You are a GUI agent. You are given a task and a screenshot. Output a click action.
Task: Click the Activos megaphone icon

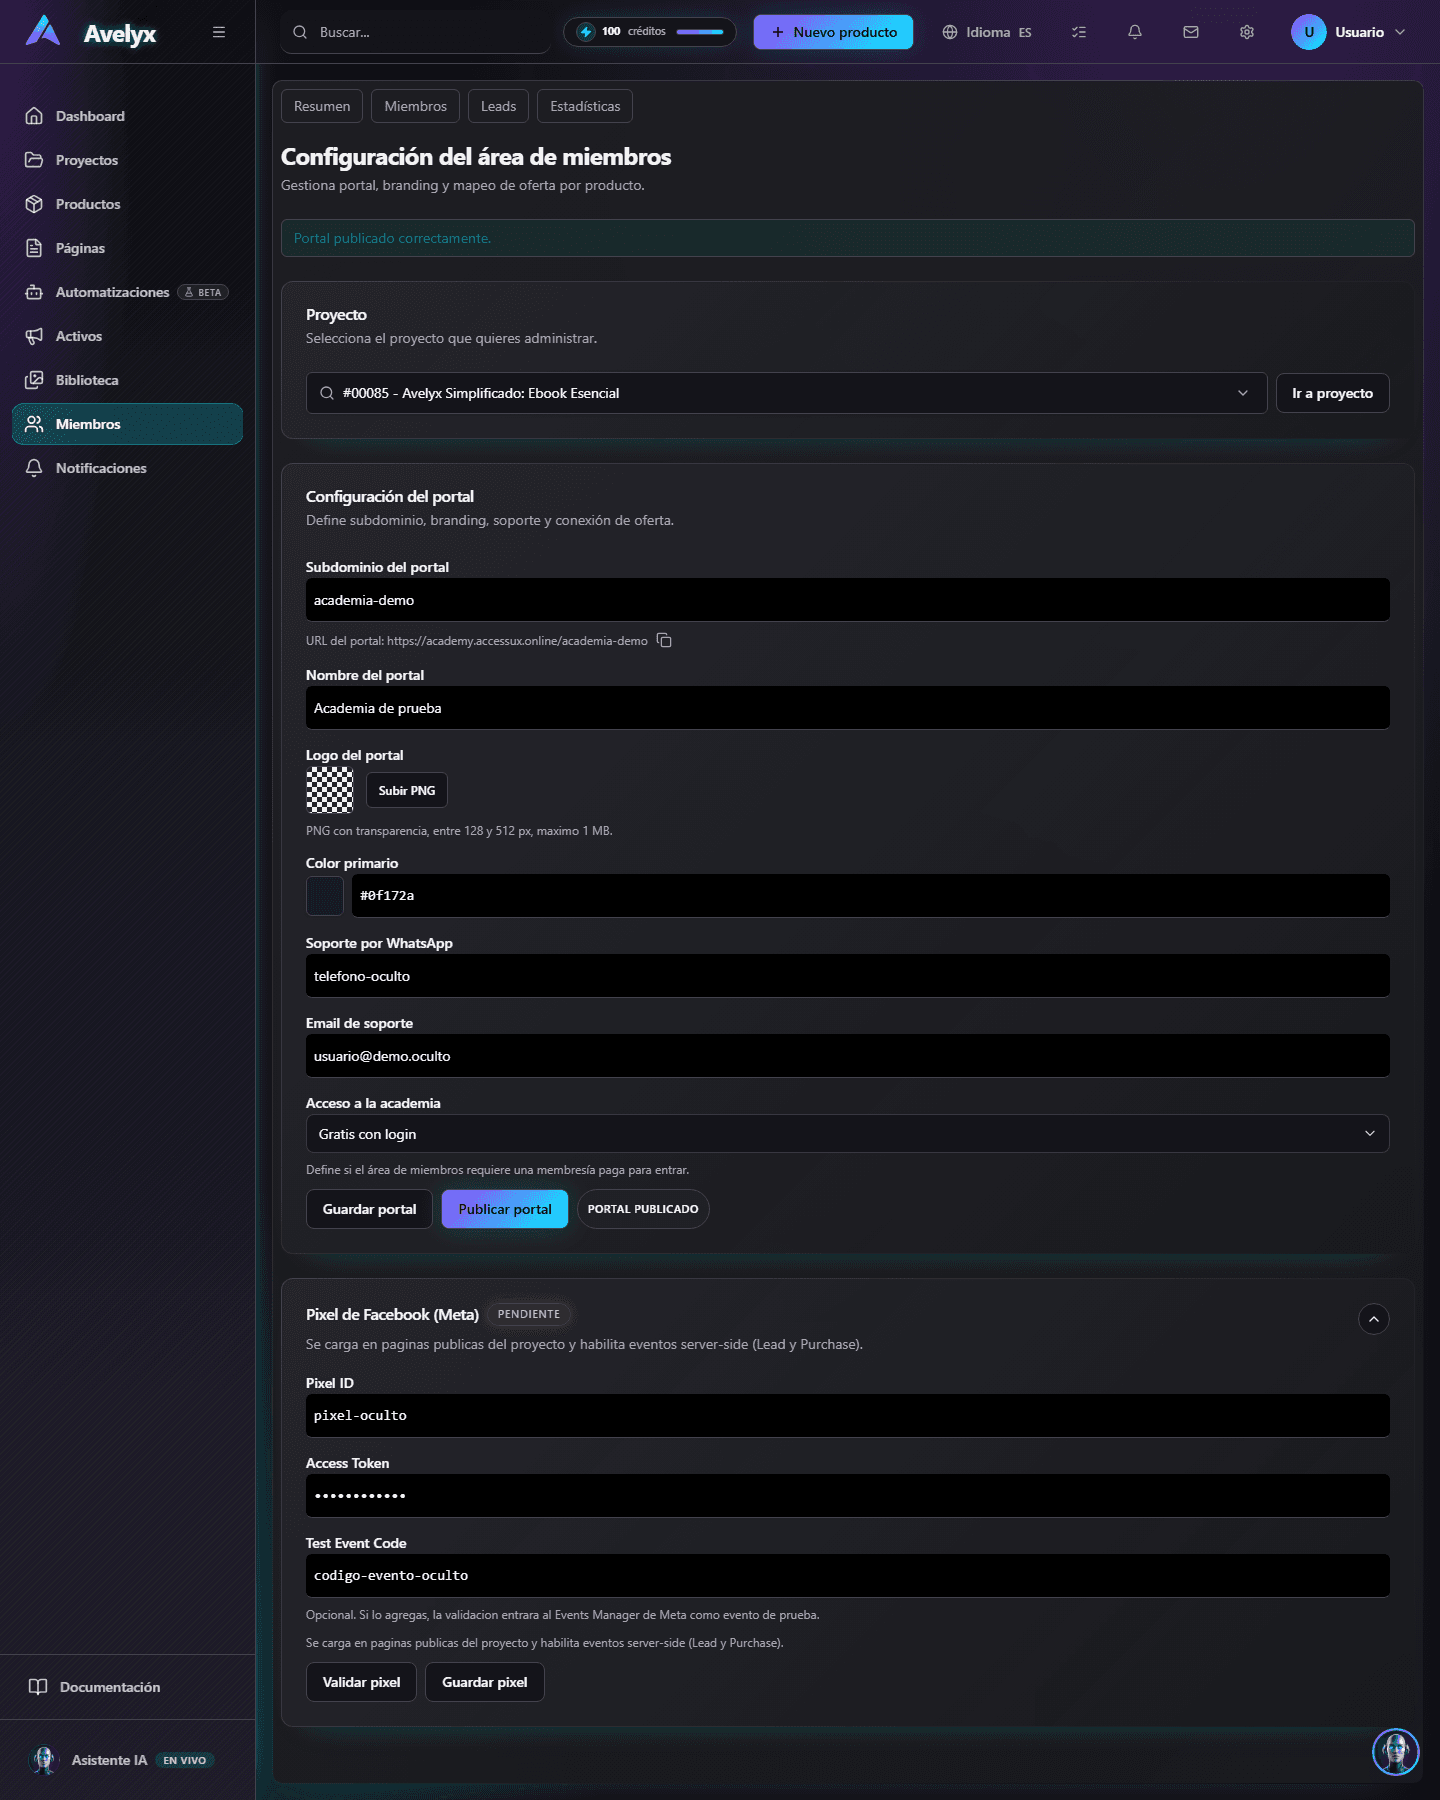tap(34, 336)
